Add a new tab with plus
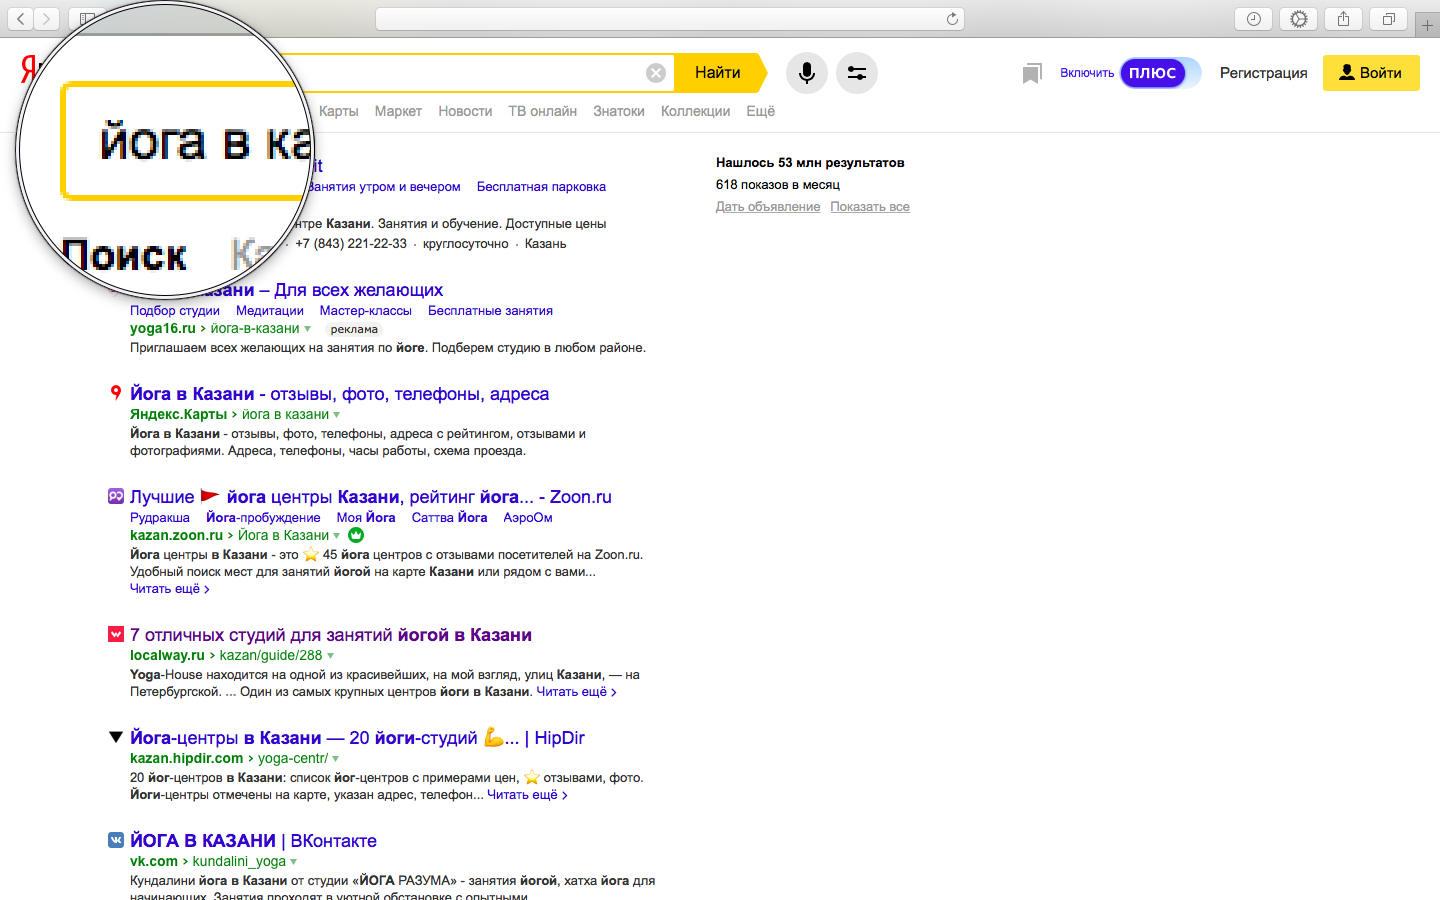This screenshot has height=900, width=1440. coord(1427,25)
